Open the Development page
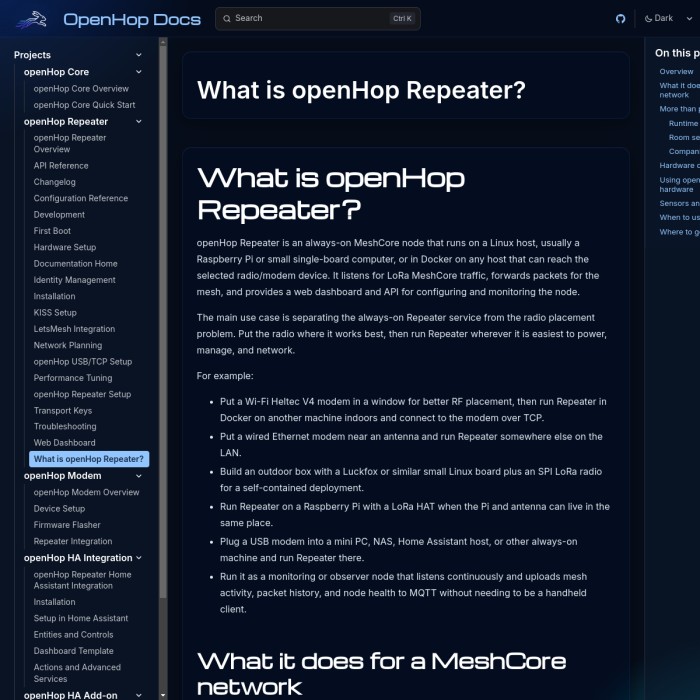 (59, 215)
